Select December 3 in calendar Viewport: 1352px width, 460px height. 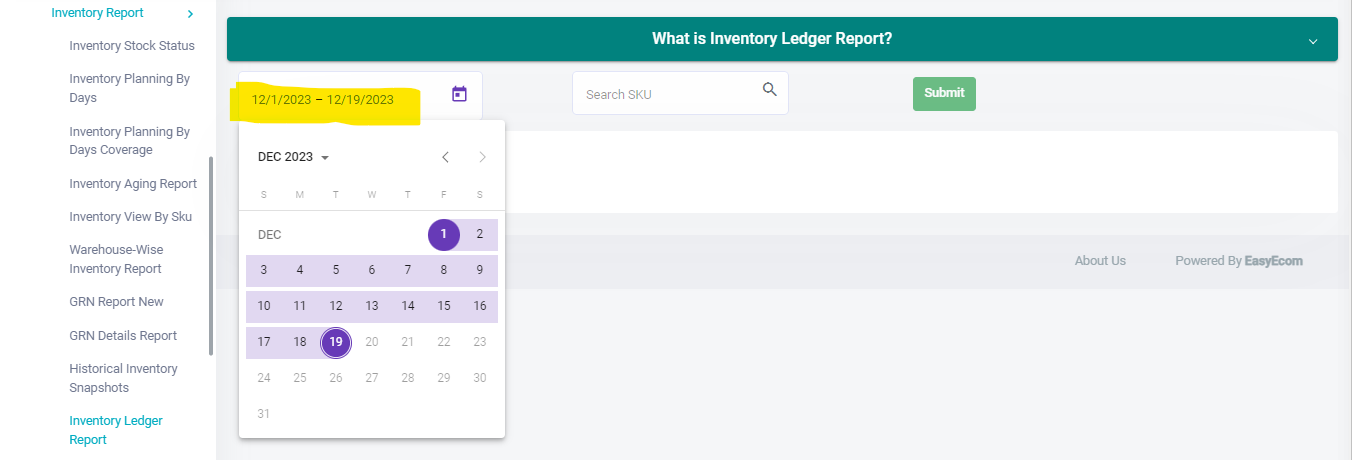(x=264, y=270)
